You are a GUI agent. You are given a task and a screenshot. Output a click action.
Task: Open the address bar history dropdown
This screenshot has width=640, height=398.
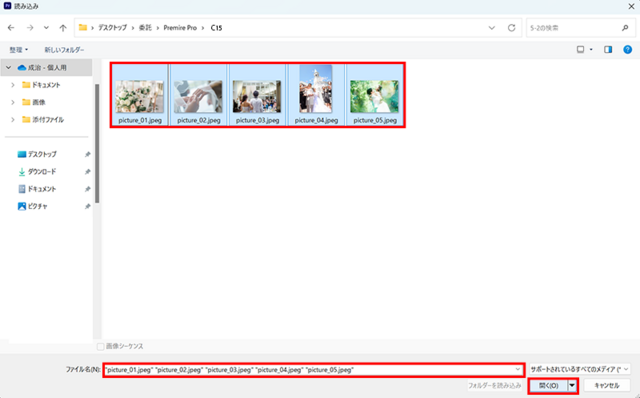click(492, 28)
